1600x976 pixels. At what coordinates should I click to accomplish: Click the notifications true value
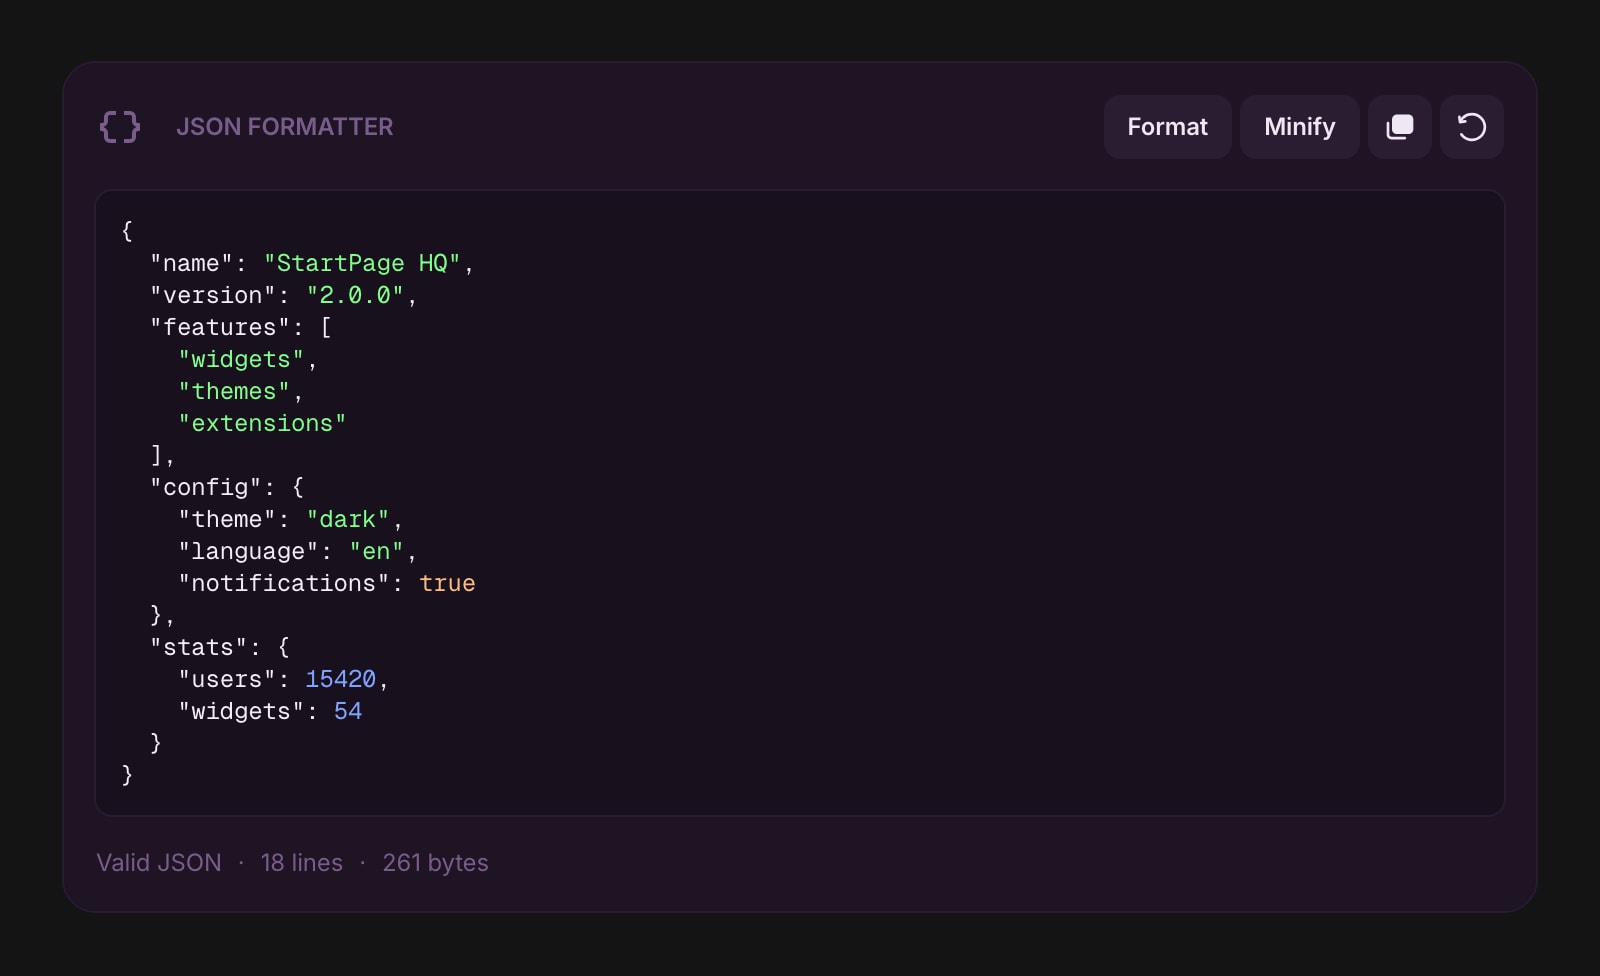coord(447,583)
